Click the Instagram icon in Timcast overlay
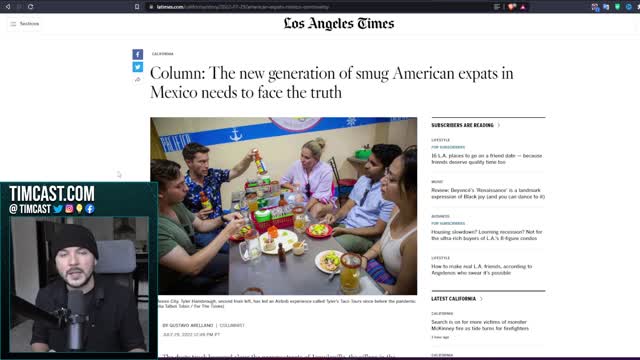Viewport: 640px width, 360px height. [69, 209]
